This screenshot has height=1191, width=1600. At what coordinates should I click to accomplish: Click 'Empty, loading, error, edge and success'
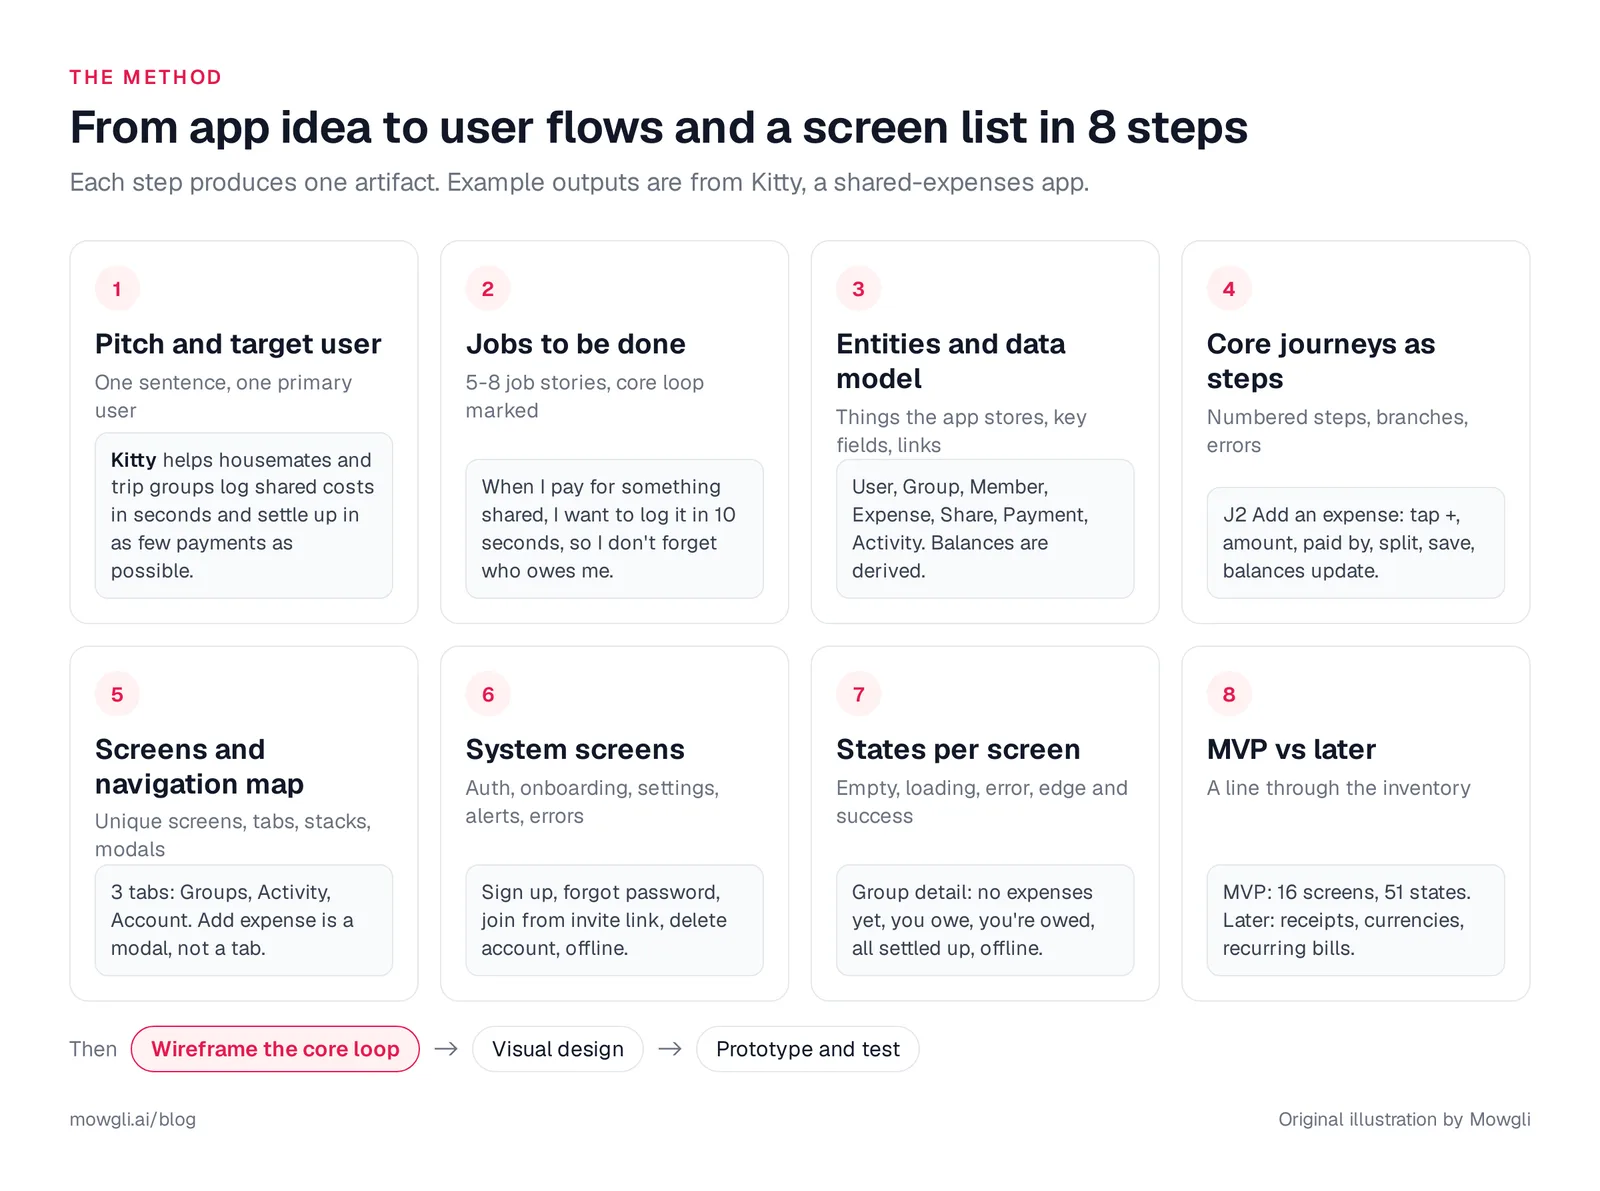click(x=982, y=802)
